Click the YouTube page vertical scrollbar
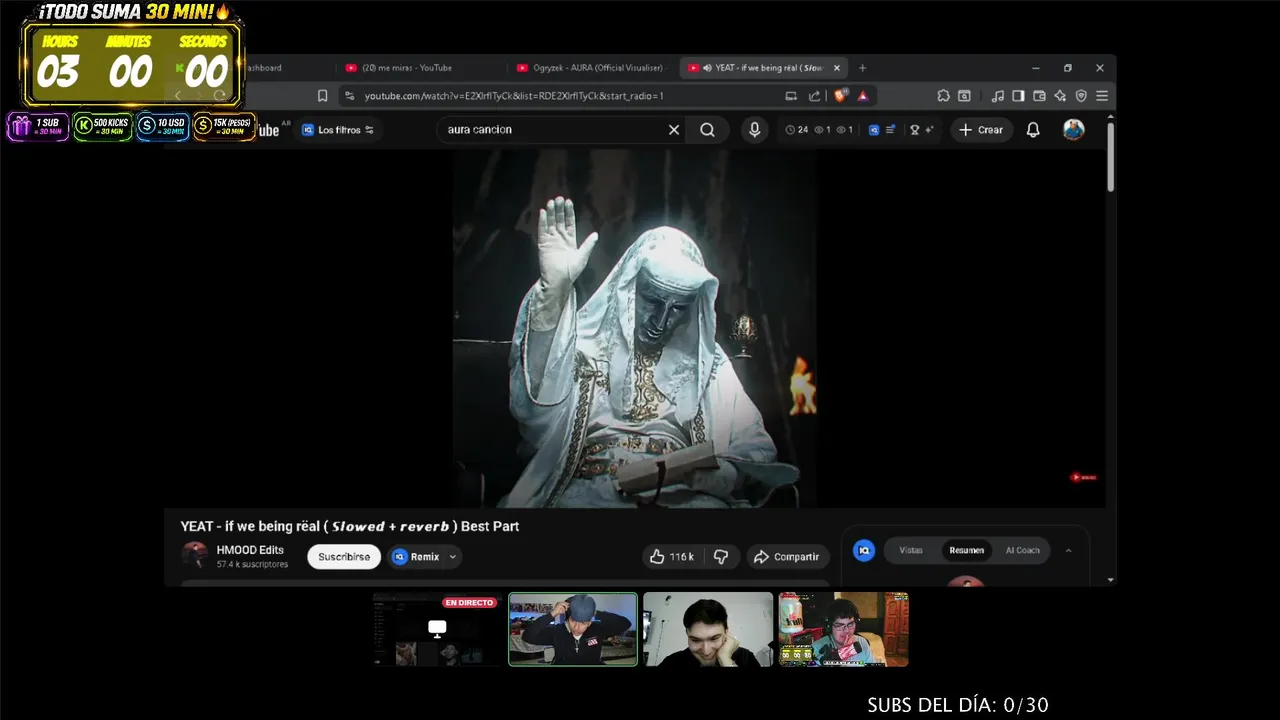The width and height of the screenshot is (1280, 720). point(1111,155)
